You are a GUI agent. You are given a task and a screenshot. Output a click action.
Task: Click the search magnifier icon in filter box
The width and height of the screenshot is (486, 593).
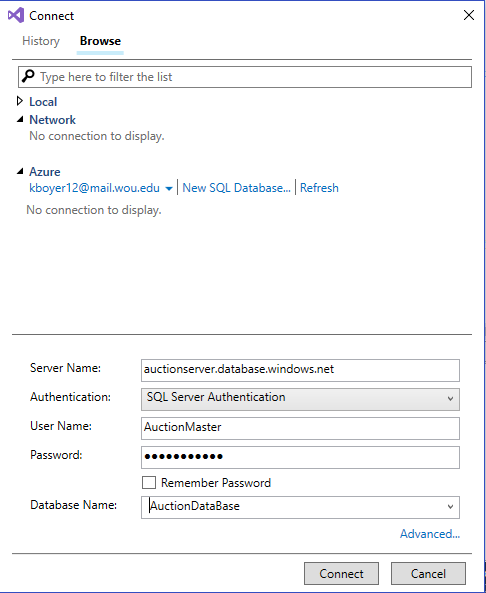(x=28, y=76)
